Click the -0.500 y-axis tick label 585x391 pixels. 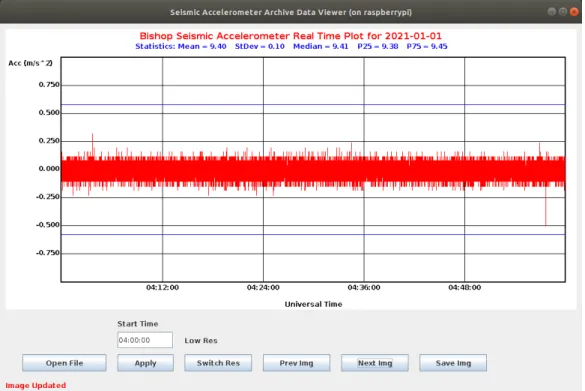point(48,225)
